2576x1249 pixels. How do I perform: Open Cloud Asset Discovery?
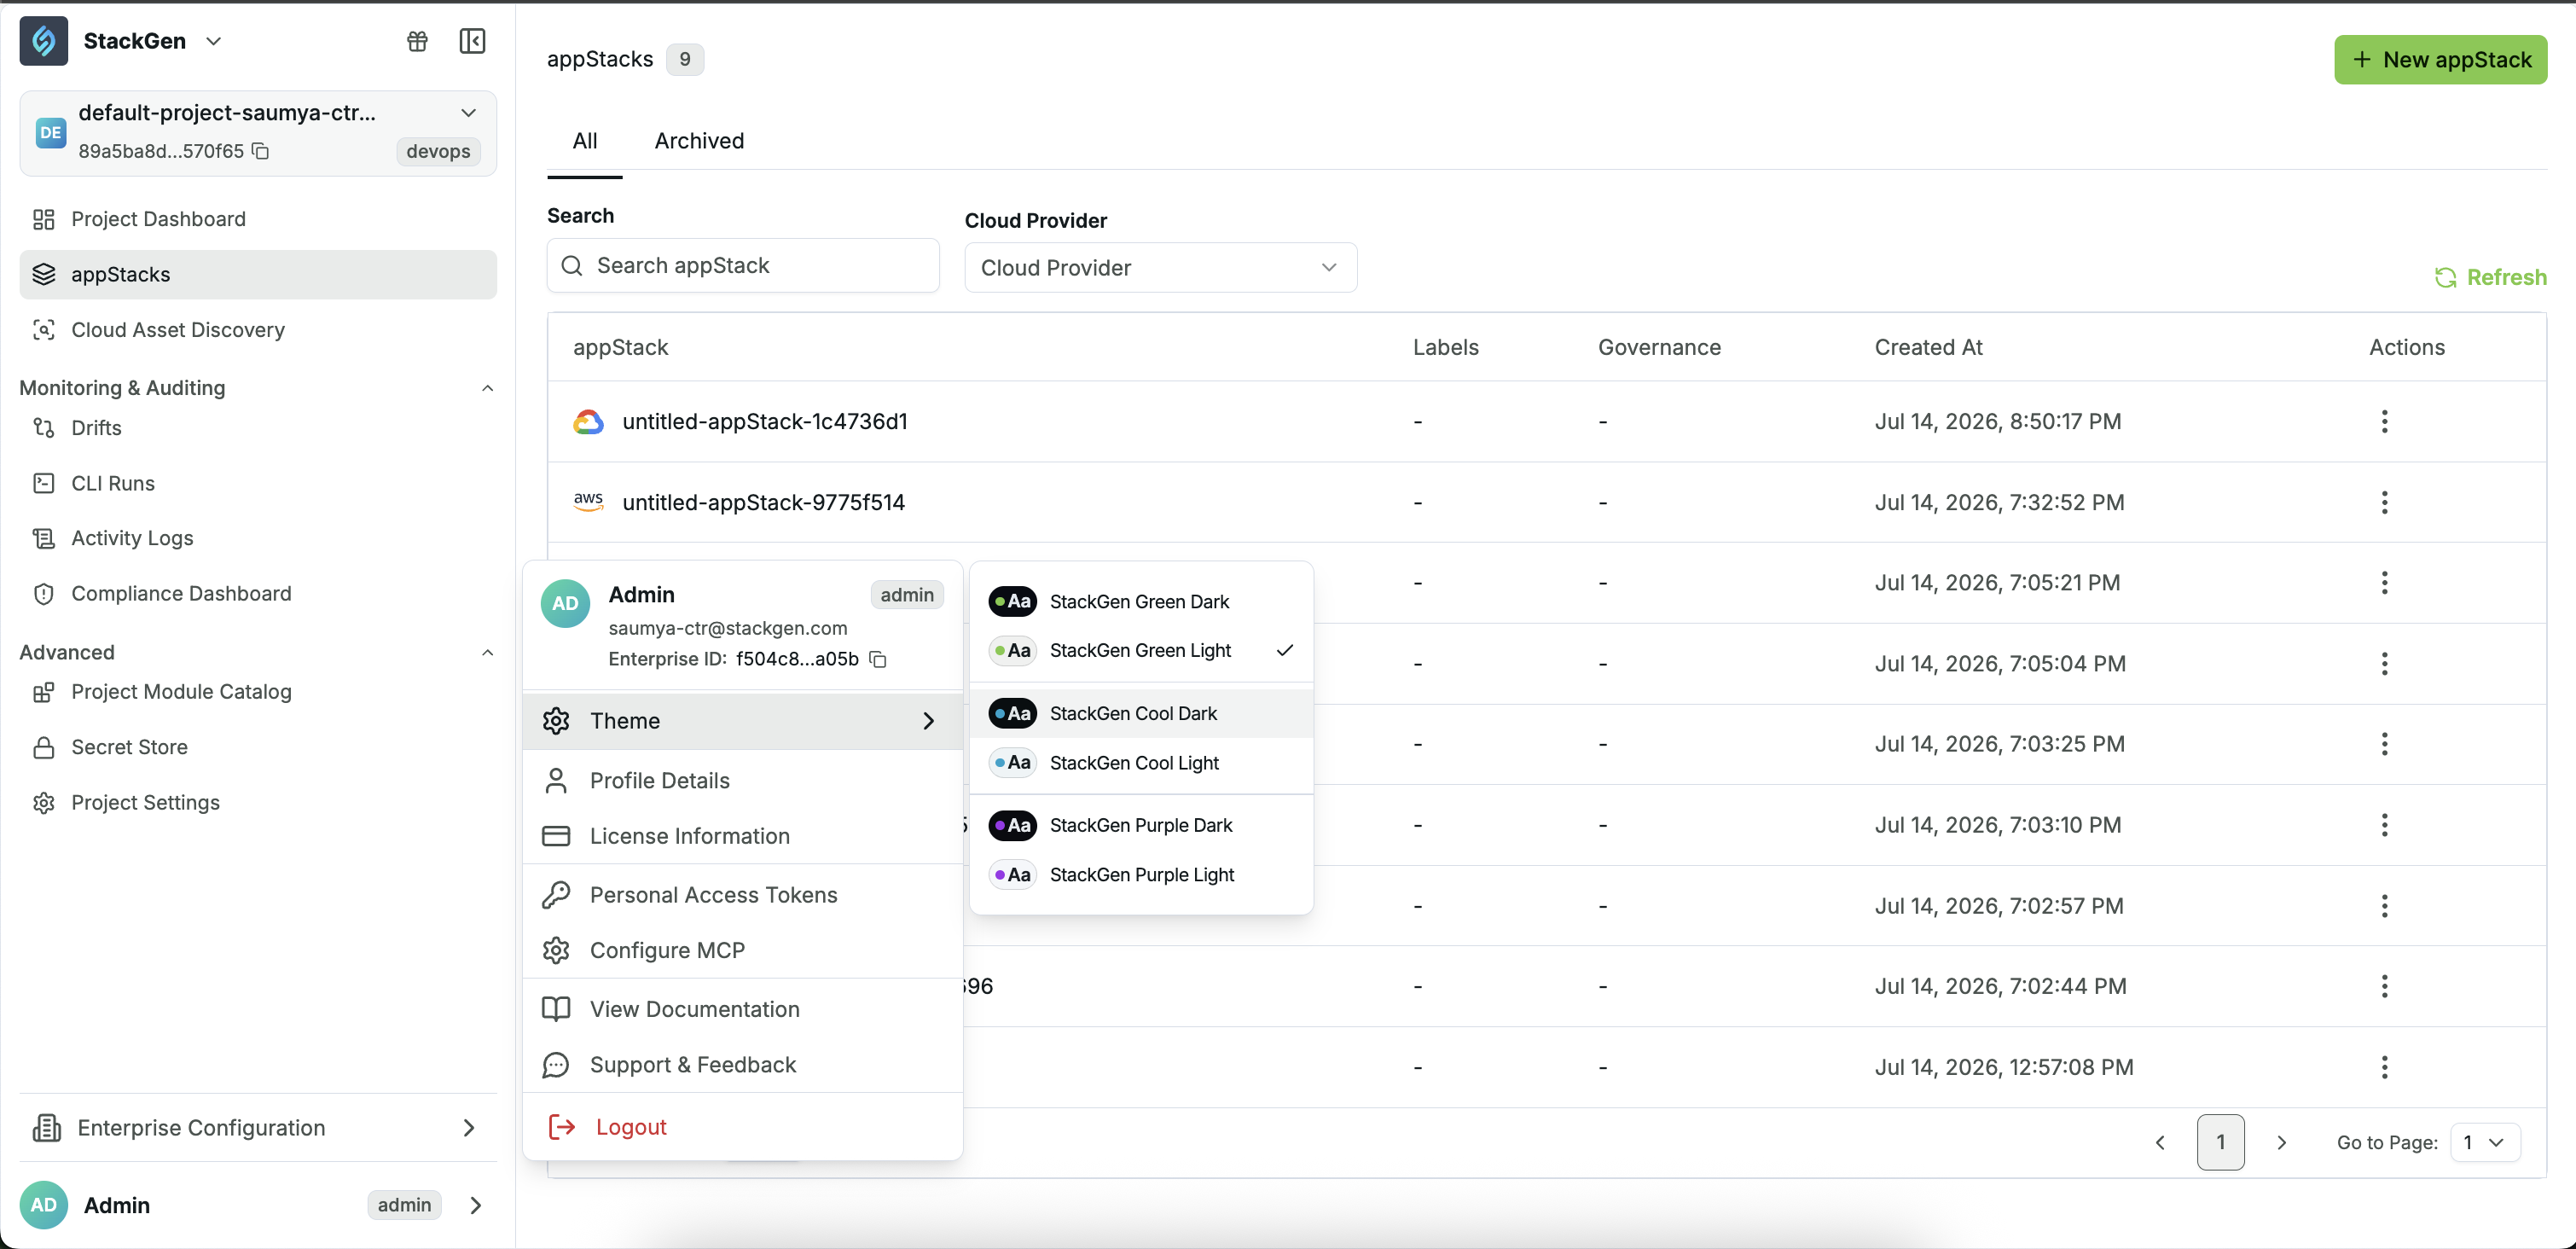(x=258, y=330)
